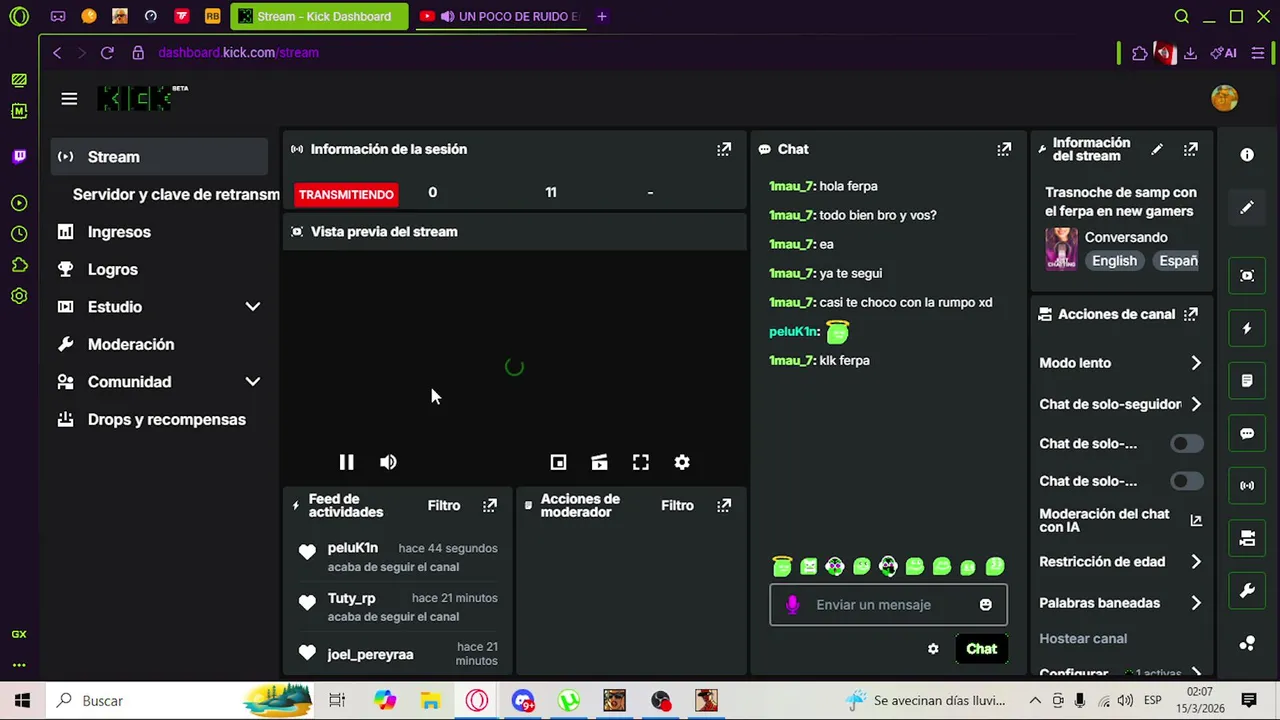Click the Conversando category thumbnail
This screenshot has height=720, width=1280.
click(x=1062, y=249)
